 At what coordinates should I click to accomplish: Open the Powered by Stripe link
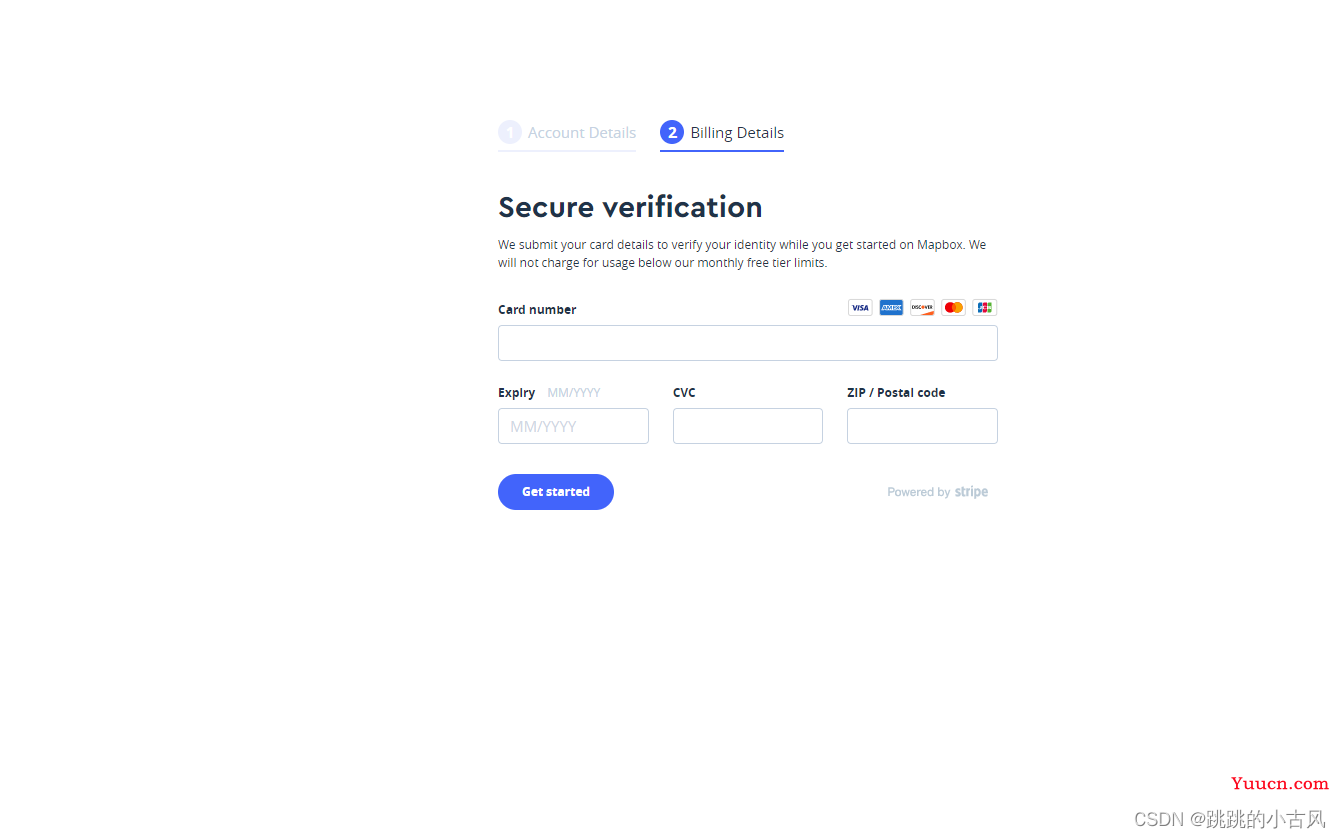click(x=938, y=492)
